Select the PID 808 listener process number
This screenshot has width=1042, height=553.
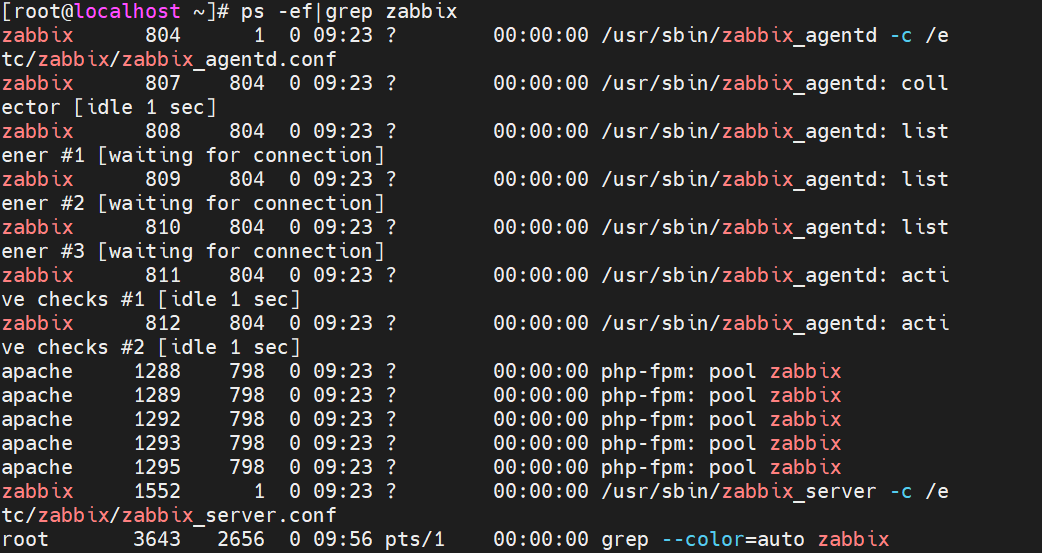[163, 131]
